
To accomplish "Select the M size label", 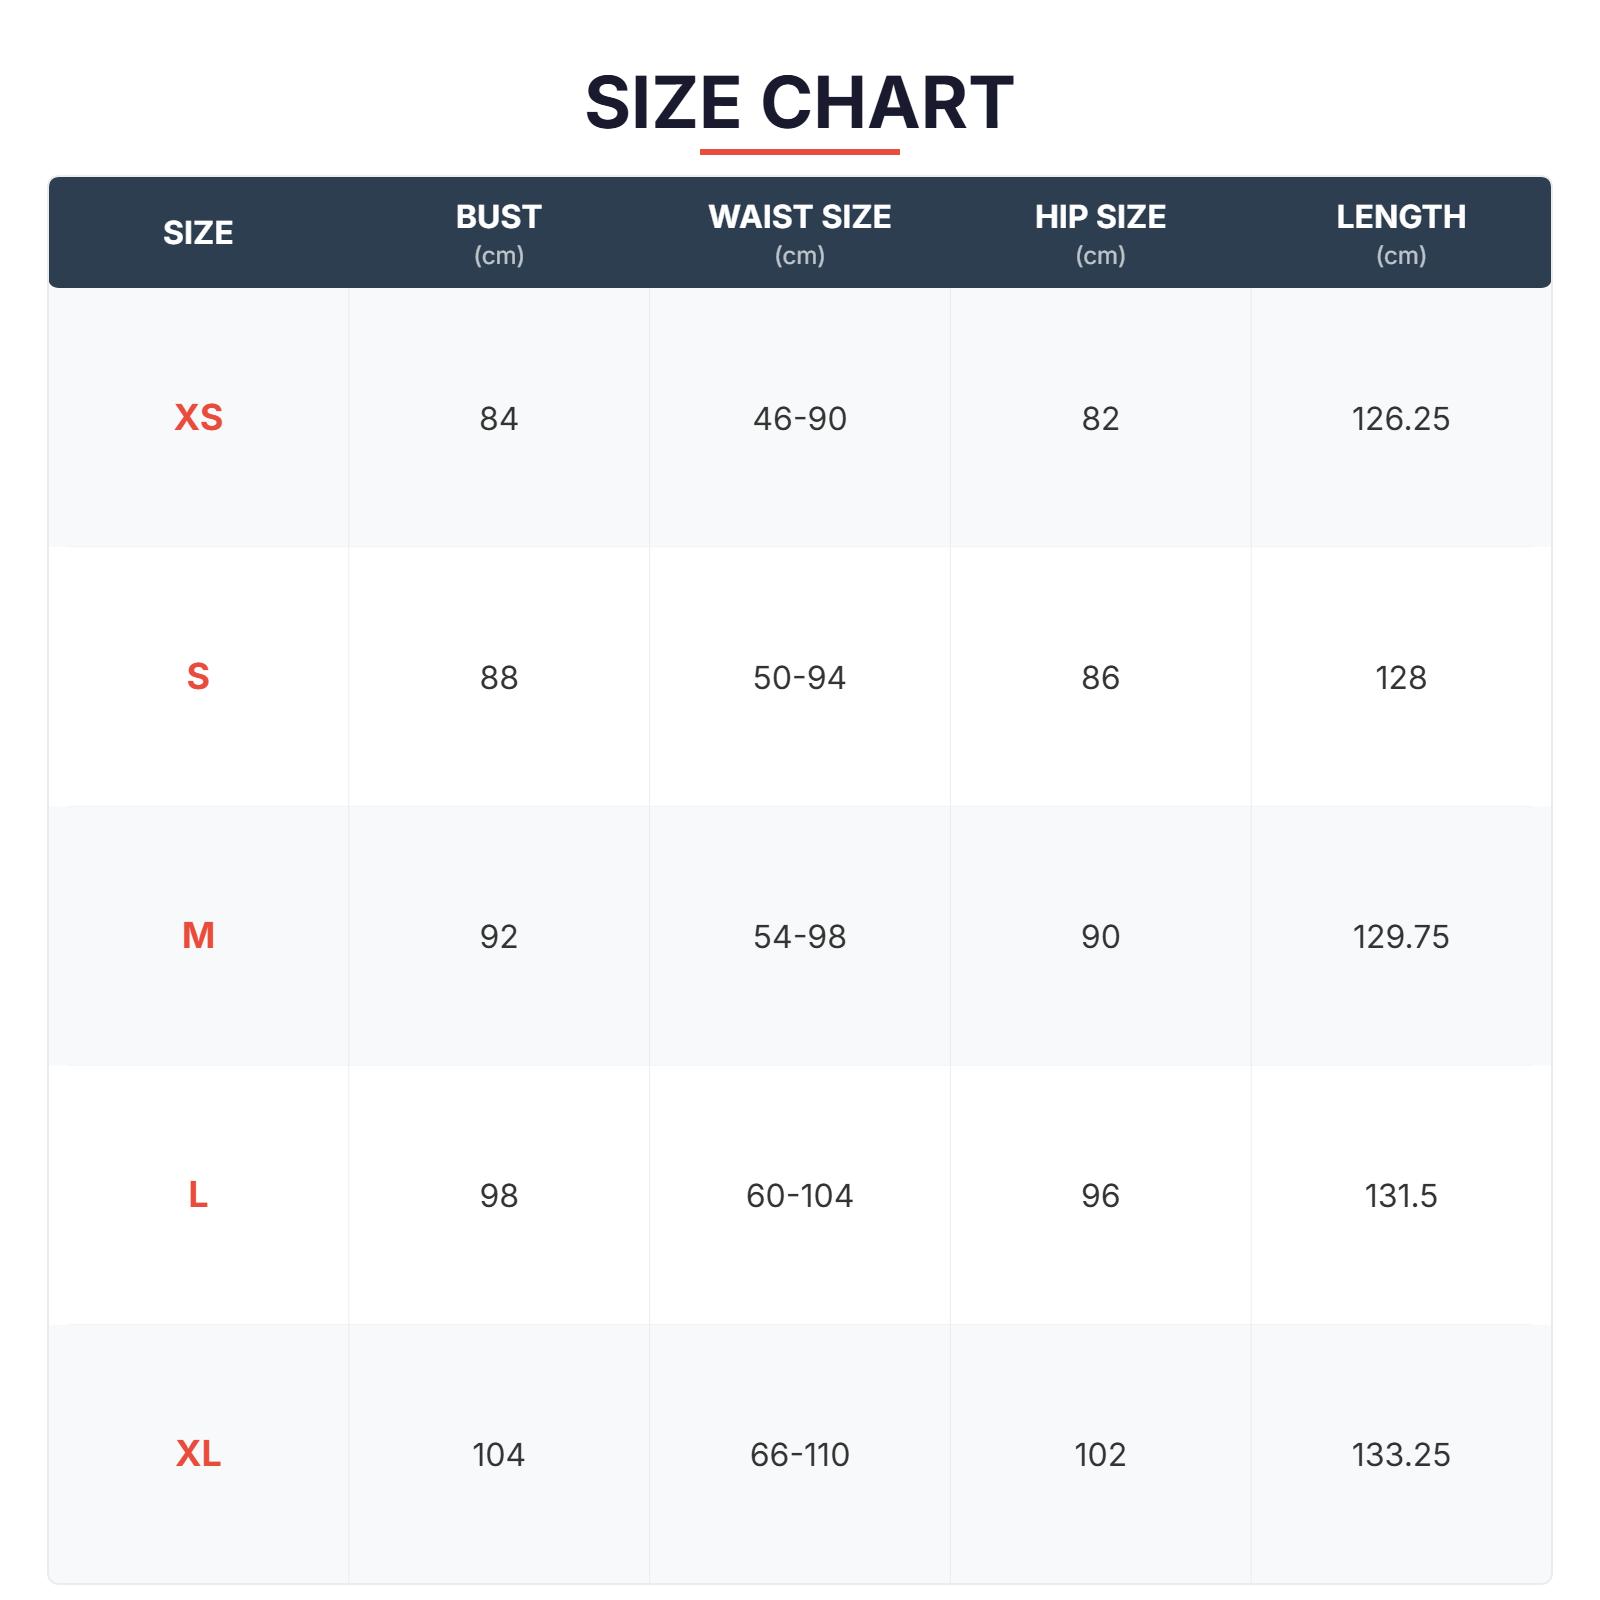I will point(198,936).
